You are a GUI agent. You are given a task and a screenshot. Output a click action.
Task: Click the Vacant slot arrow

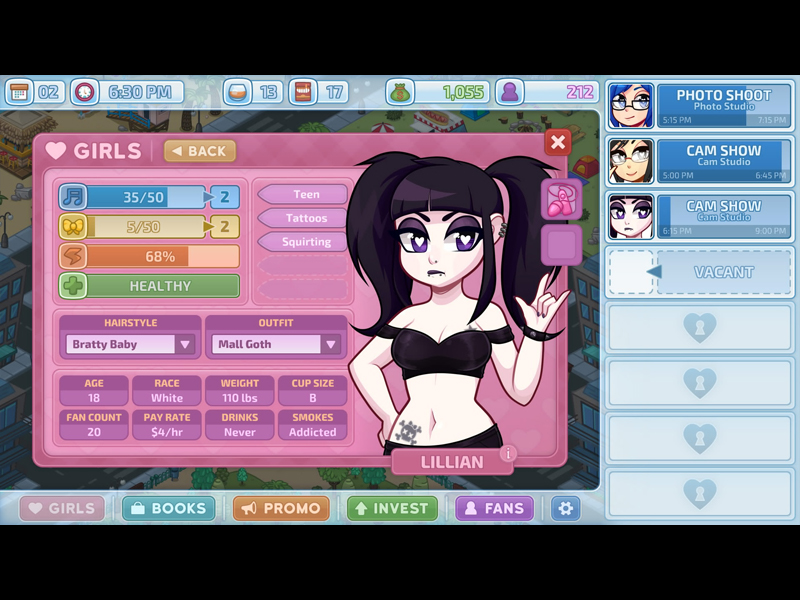click(654, 272)
